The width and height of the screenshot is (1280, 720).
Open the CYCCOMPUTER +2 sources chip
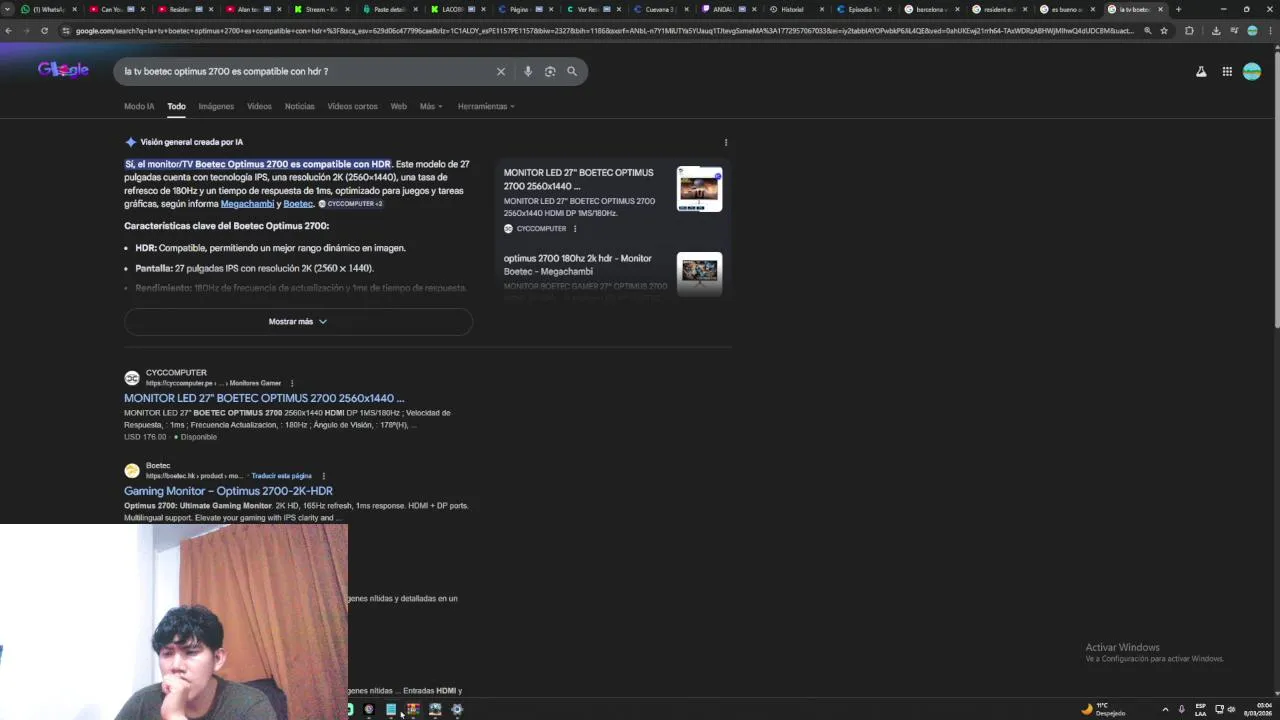pyautogui.click(x=351, y=204)
